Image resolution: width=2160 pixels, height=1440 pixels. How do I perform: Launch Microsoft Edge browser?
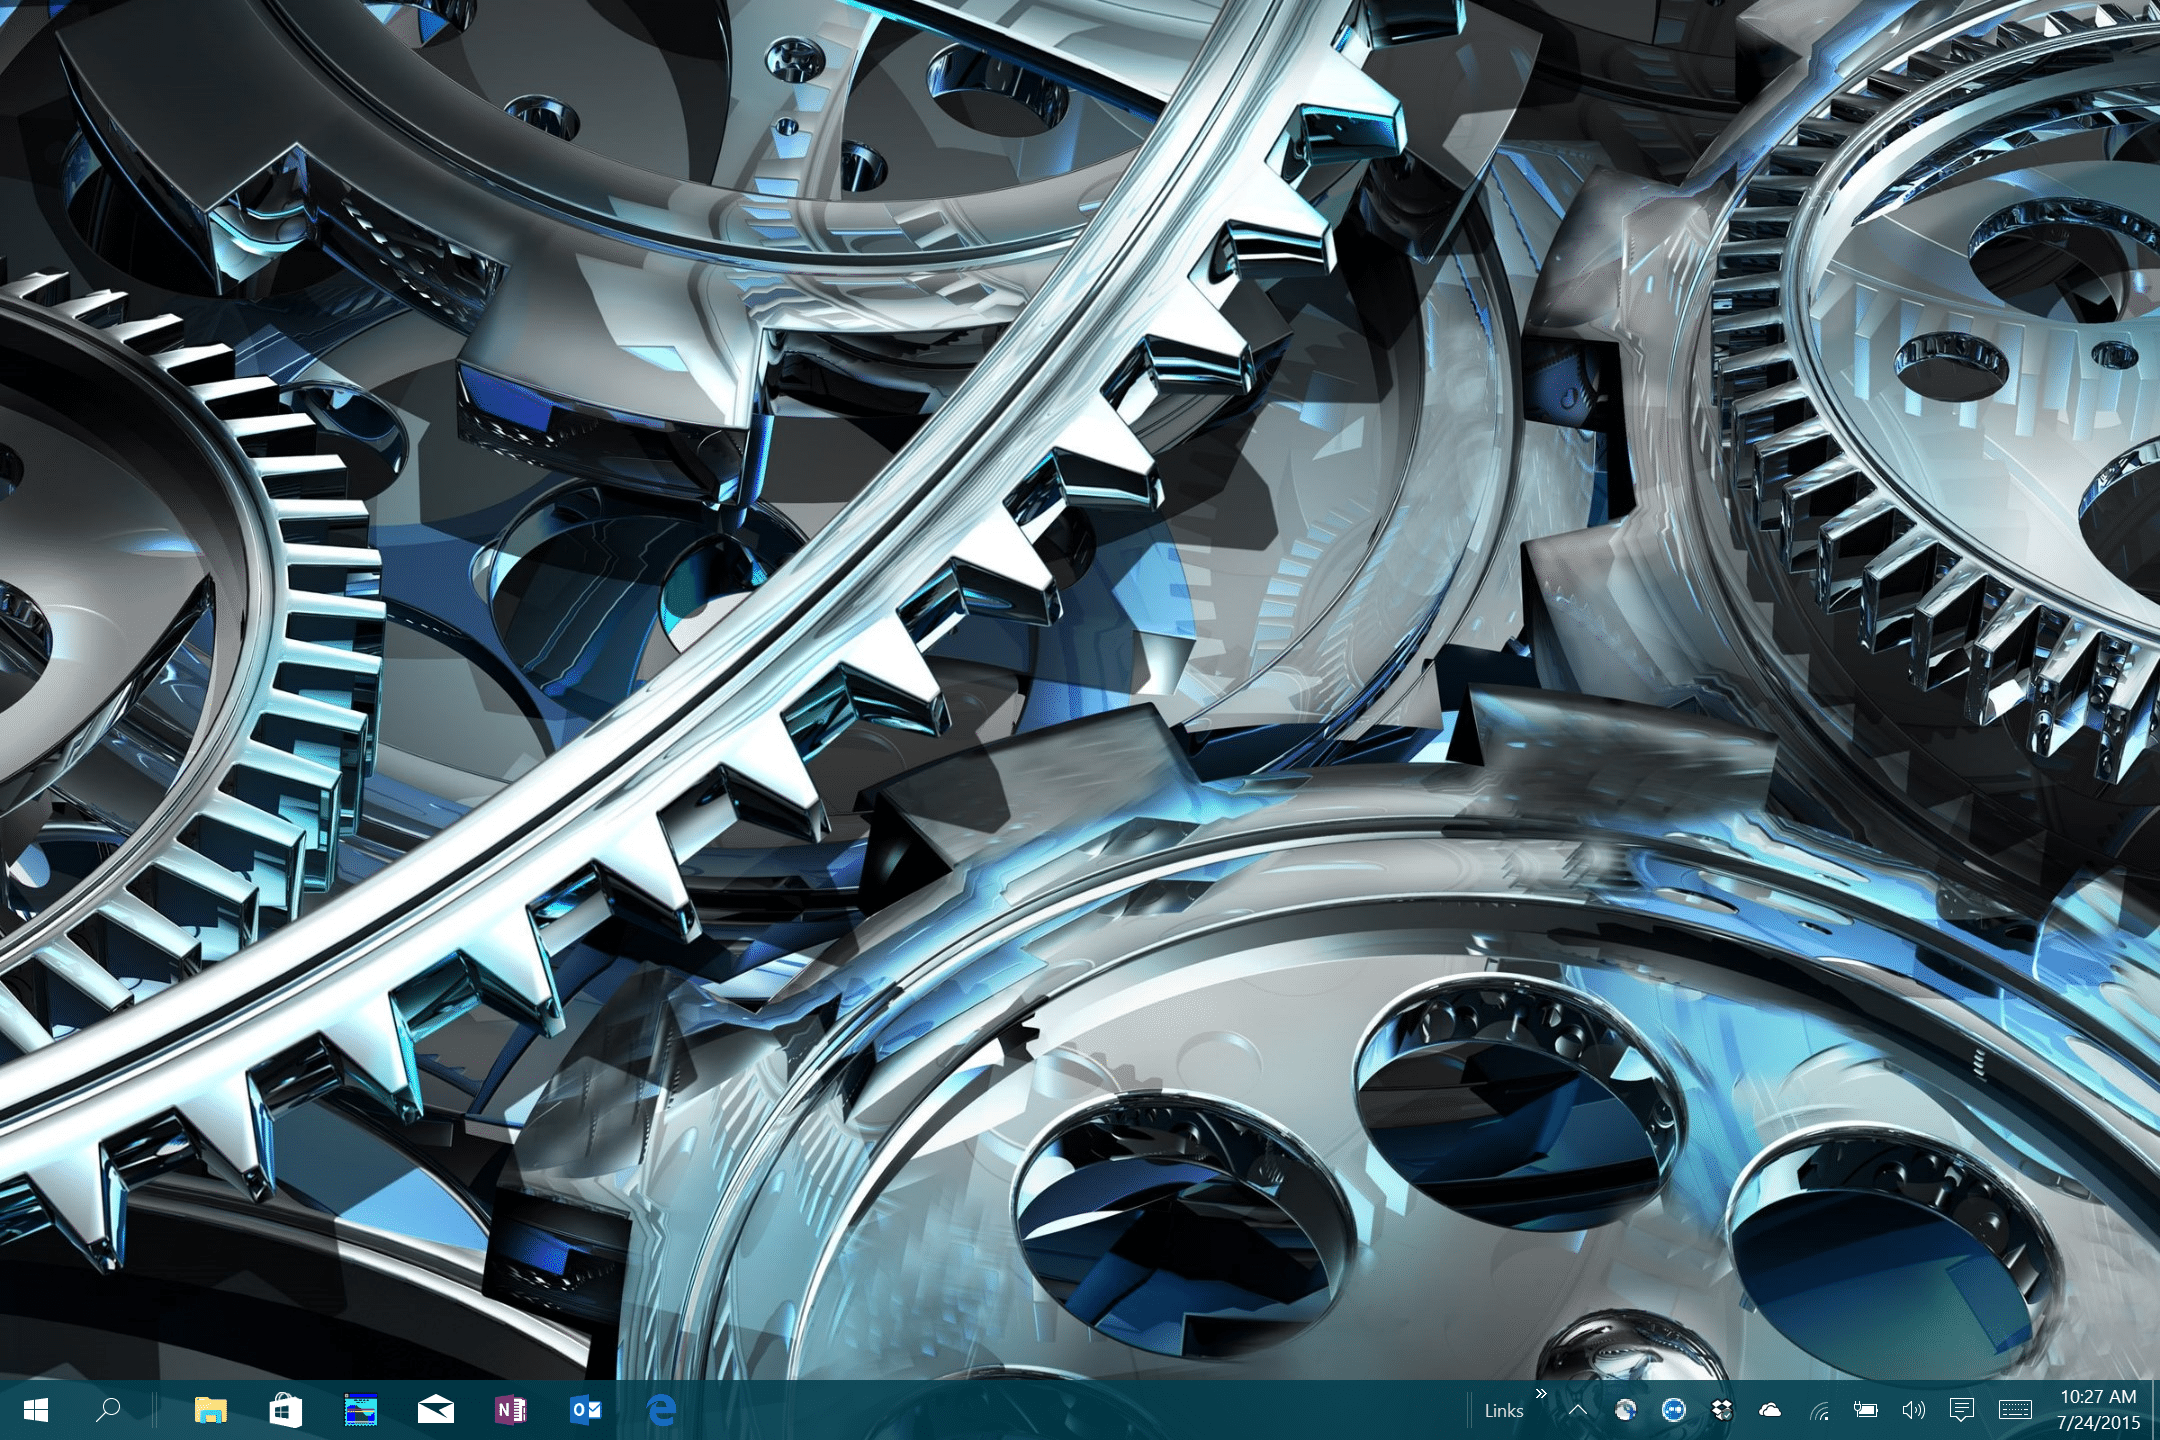[661, 1410]
